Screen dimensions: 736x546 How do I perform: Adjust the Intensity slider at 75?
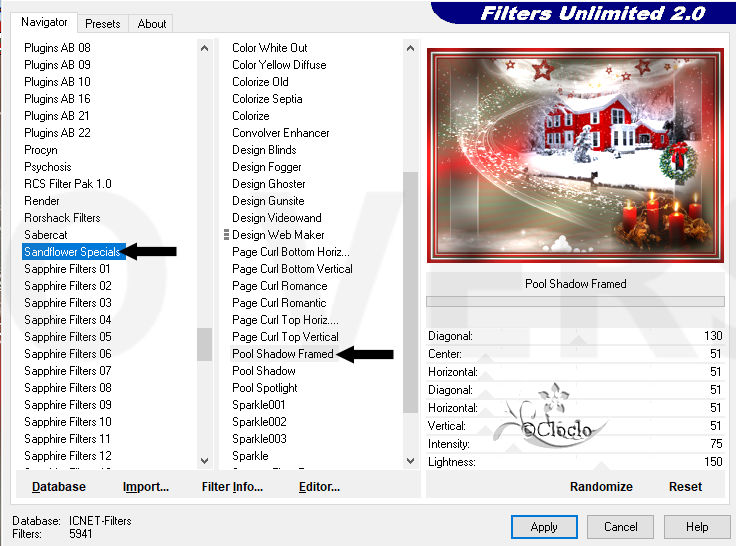[575, 444]
